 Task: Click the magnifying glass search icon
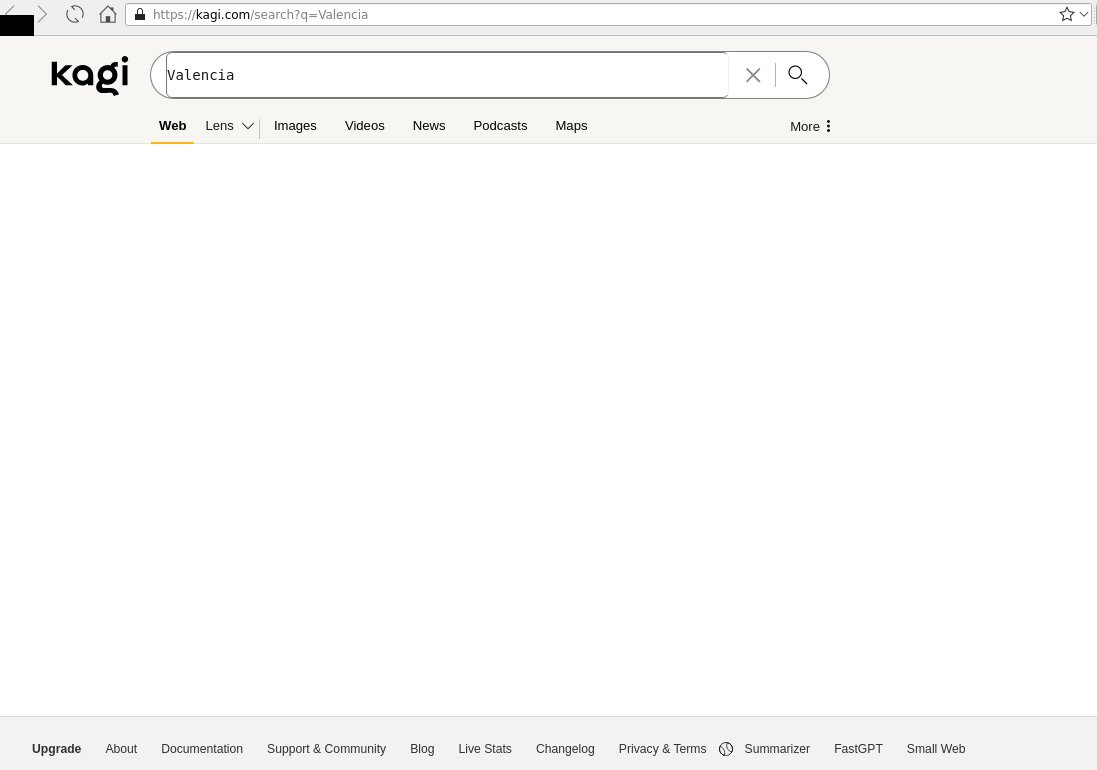tap(798, 75)
